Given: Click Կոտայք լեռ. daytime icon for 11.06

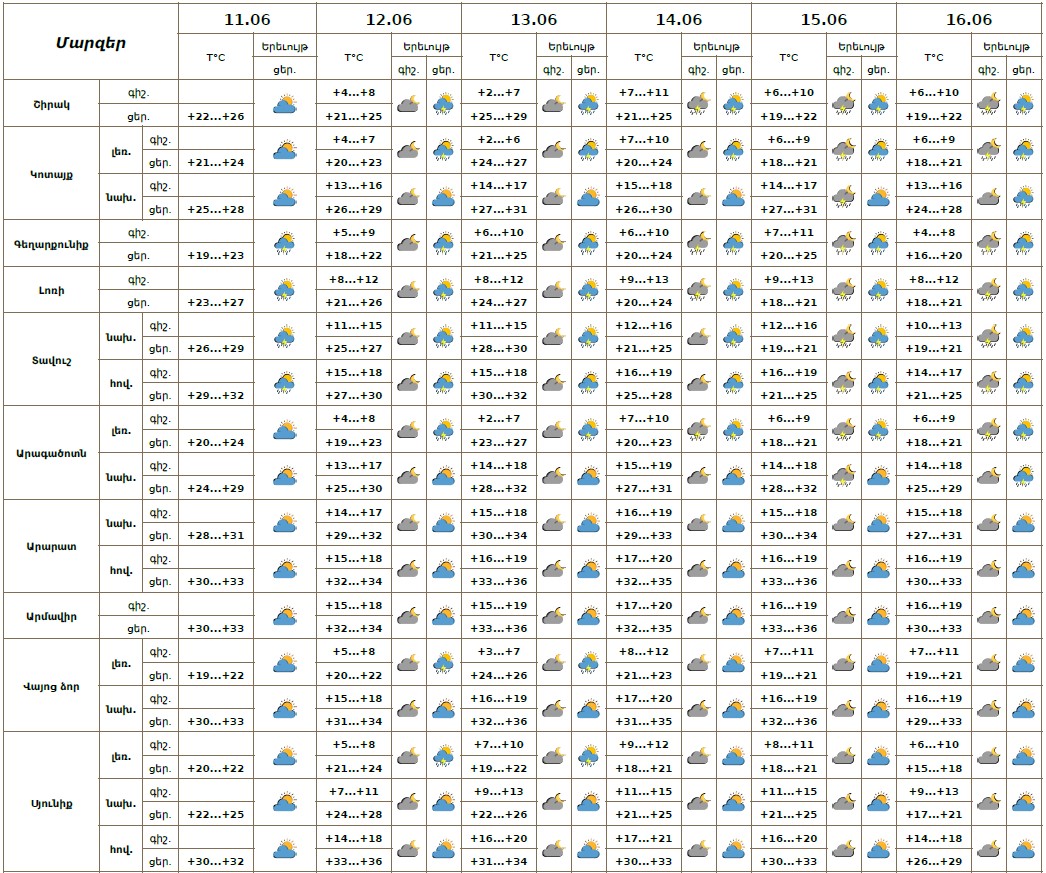Looking at the screenshot, I should tap(285, 151).
